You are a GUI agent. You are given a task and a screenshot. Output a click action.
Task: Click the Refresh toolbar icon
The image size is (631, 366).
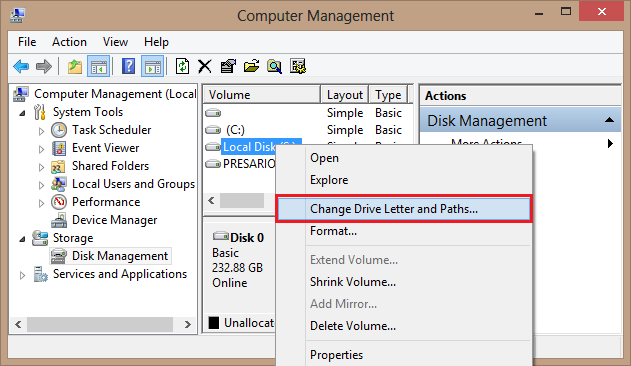pyautogui.click(x=182, y=66)
